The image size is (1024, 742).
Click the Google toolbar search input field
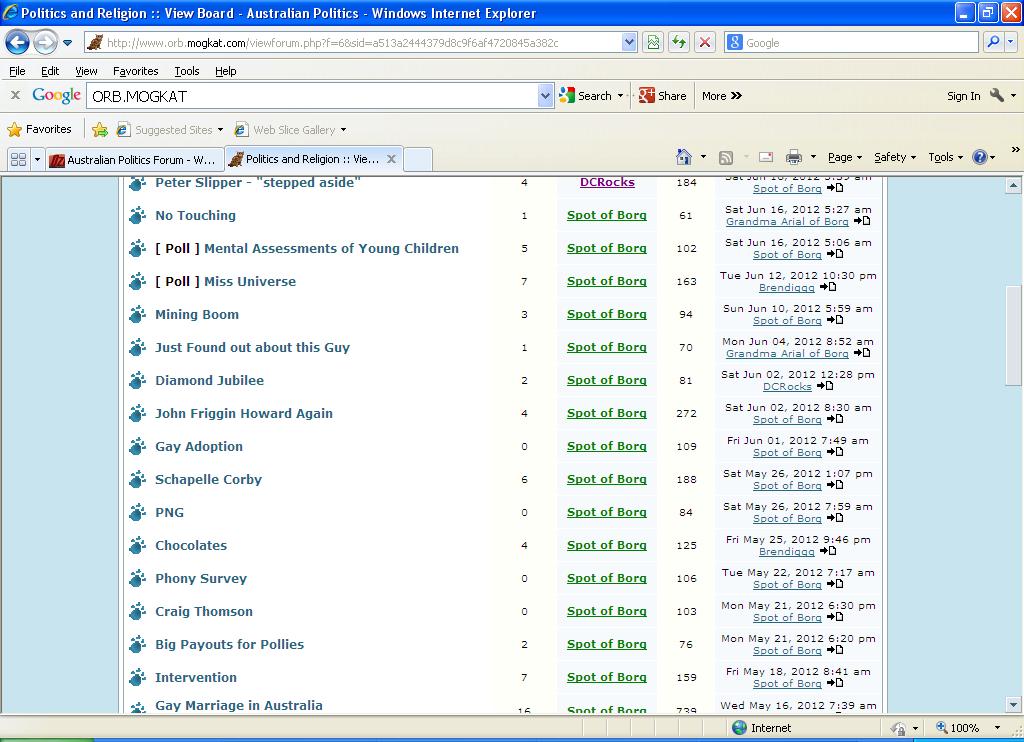coord(312,96)
